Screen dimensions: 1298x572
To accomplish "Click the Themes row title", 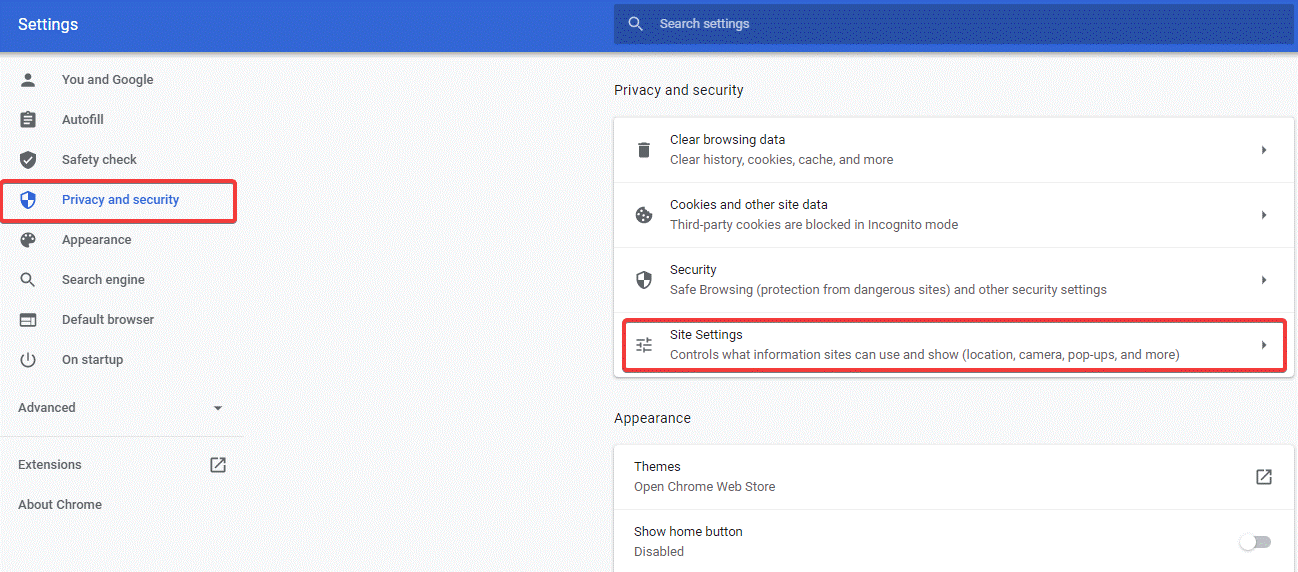I will click(657, 467).
